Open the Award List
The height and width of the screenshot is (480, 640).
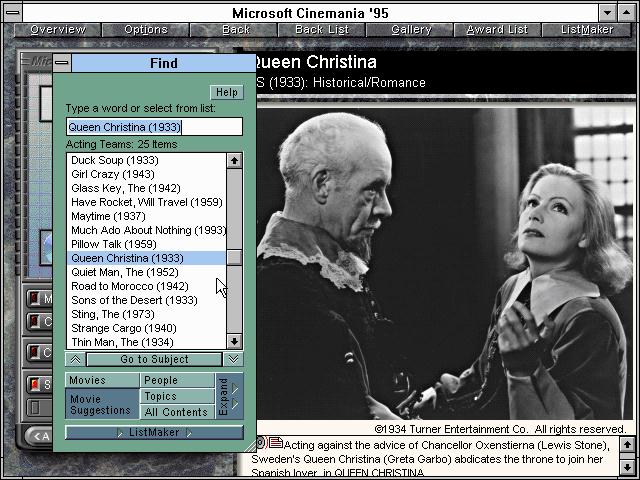click(x=497, y=30)
